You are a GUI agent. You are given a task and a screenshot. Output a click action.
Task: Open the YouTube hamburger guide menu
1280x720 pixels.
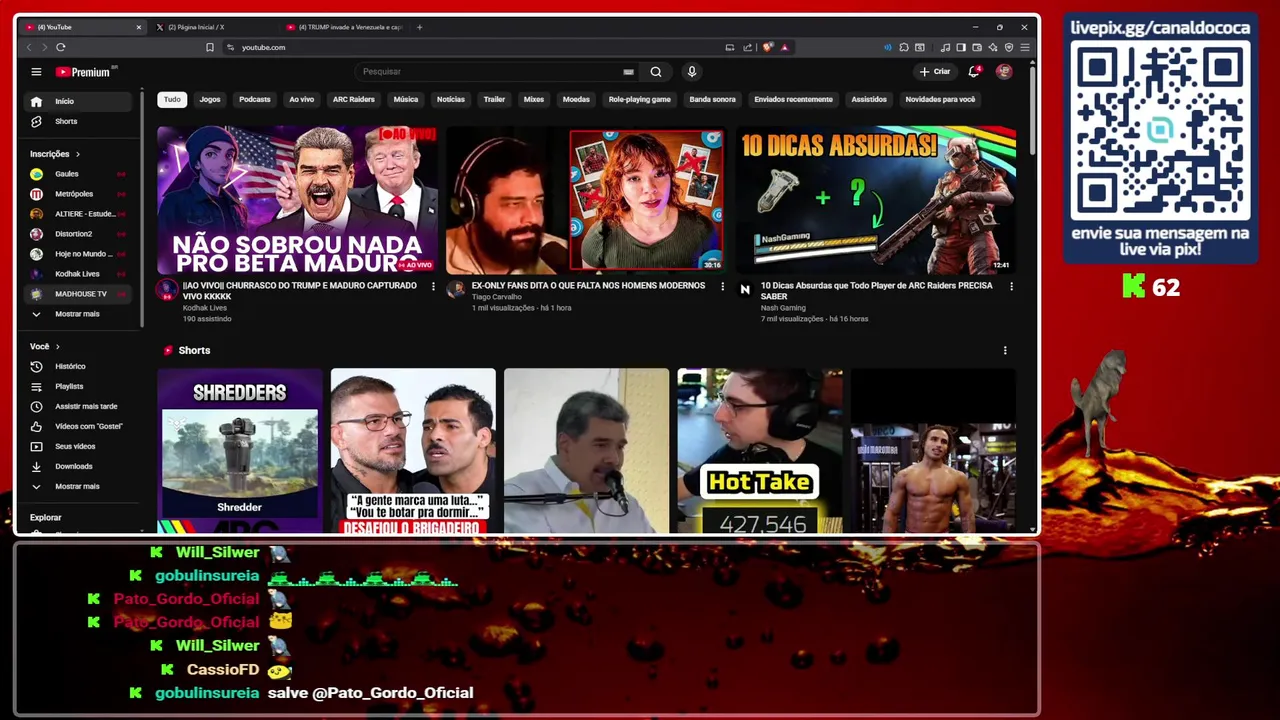pyautogui.click(x=36, y=72)
